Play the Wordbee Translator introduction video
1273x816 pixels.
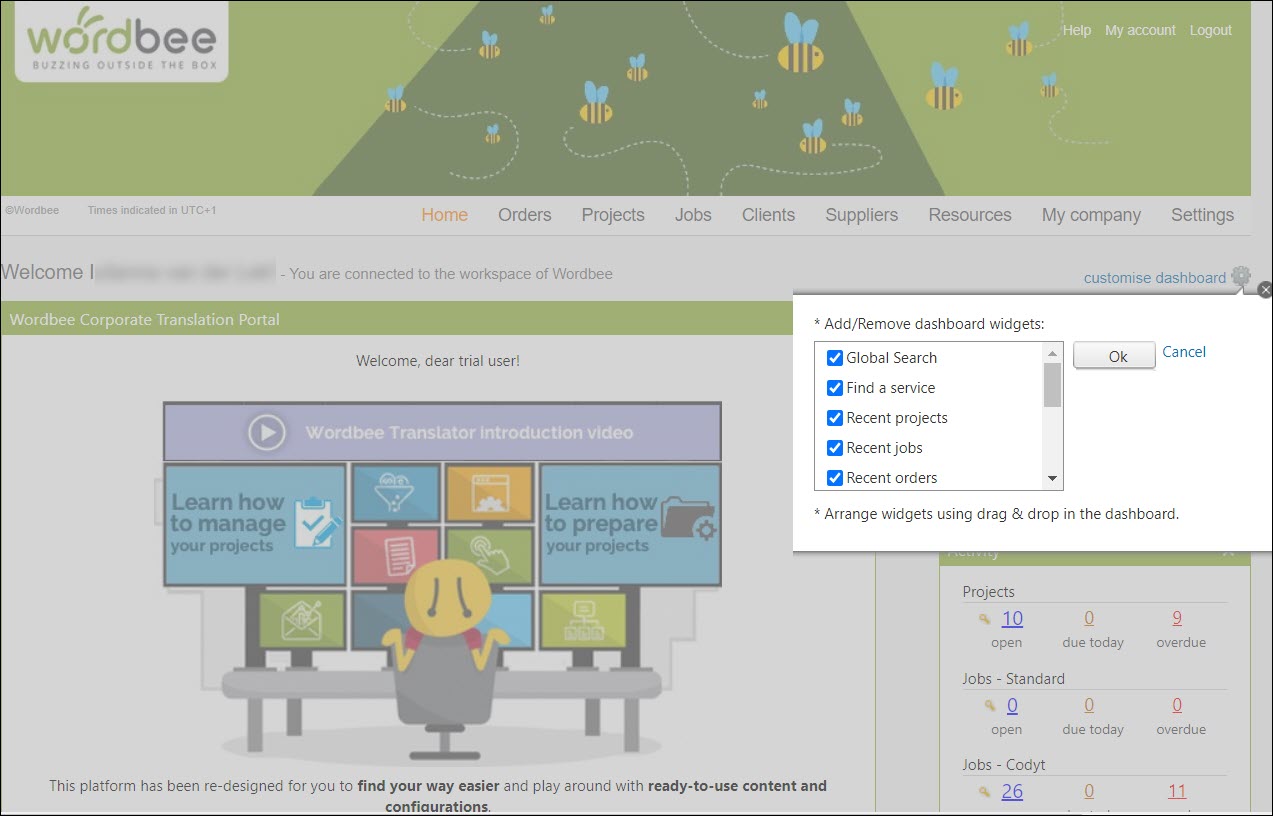click(267, 432)
